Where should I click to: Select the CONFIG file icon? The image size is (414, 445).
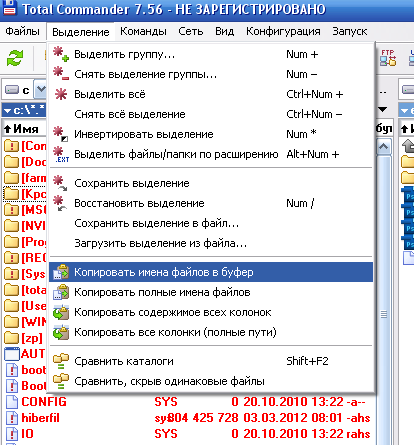(12, 402)
